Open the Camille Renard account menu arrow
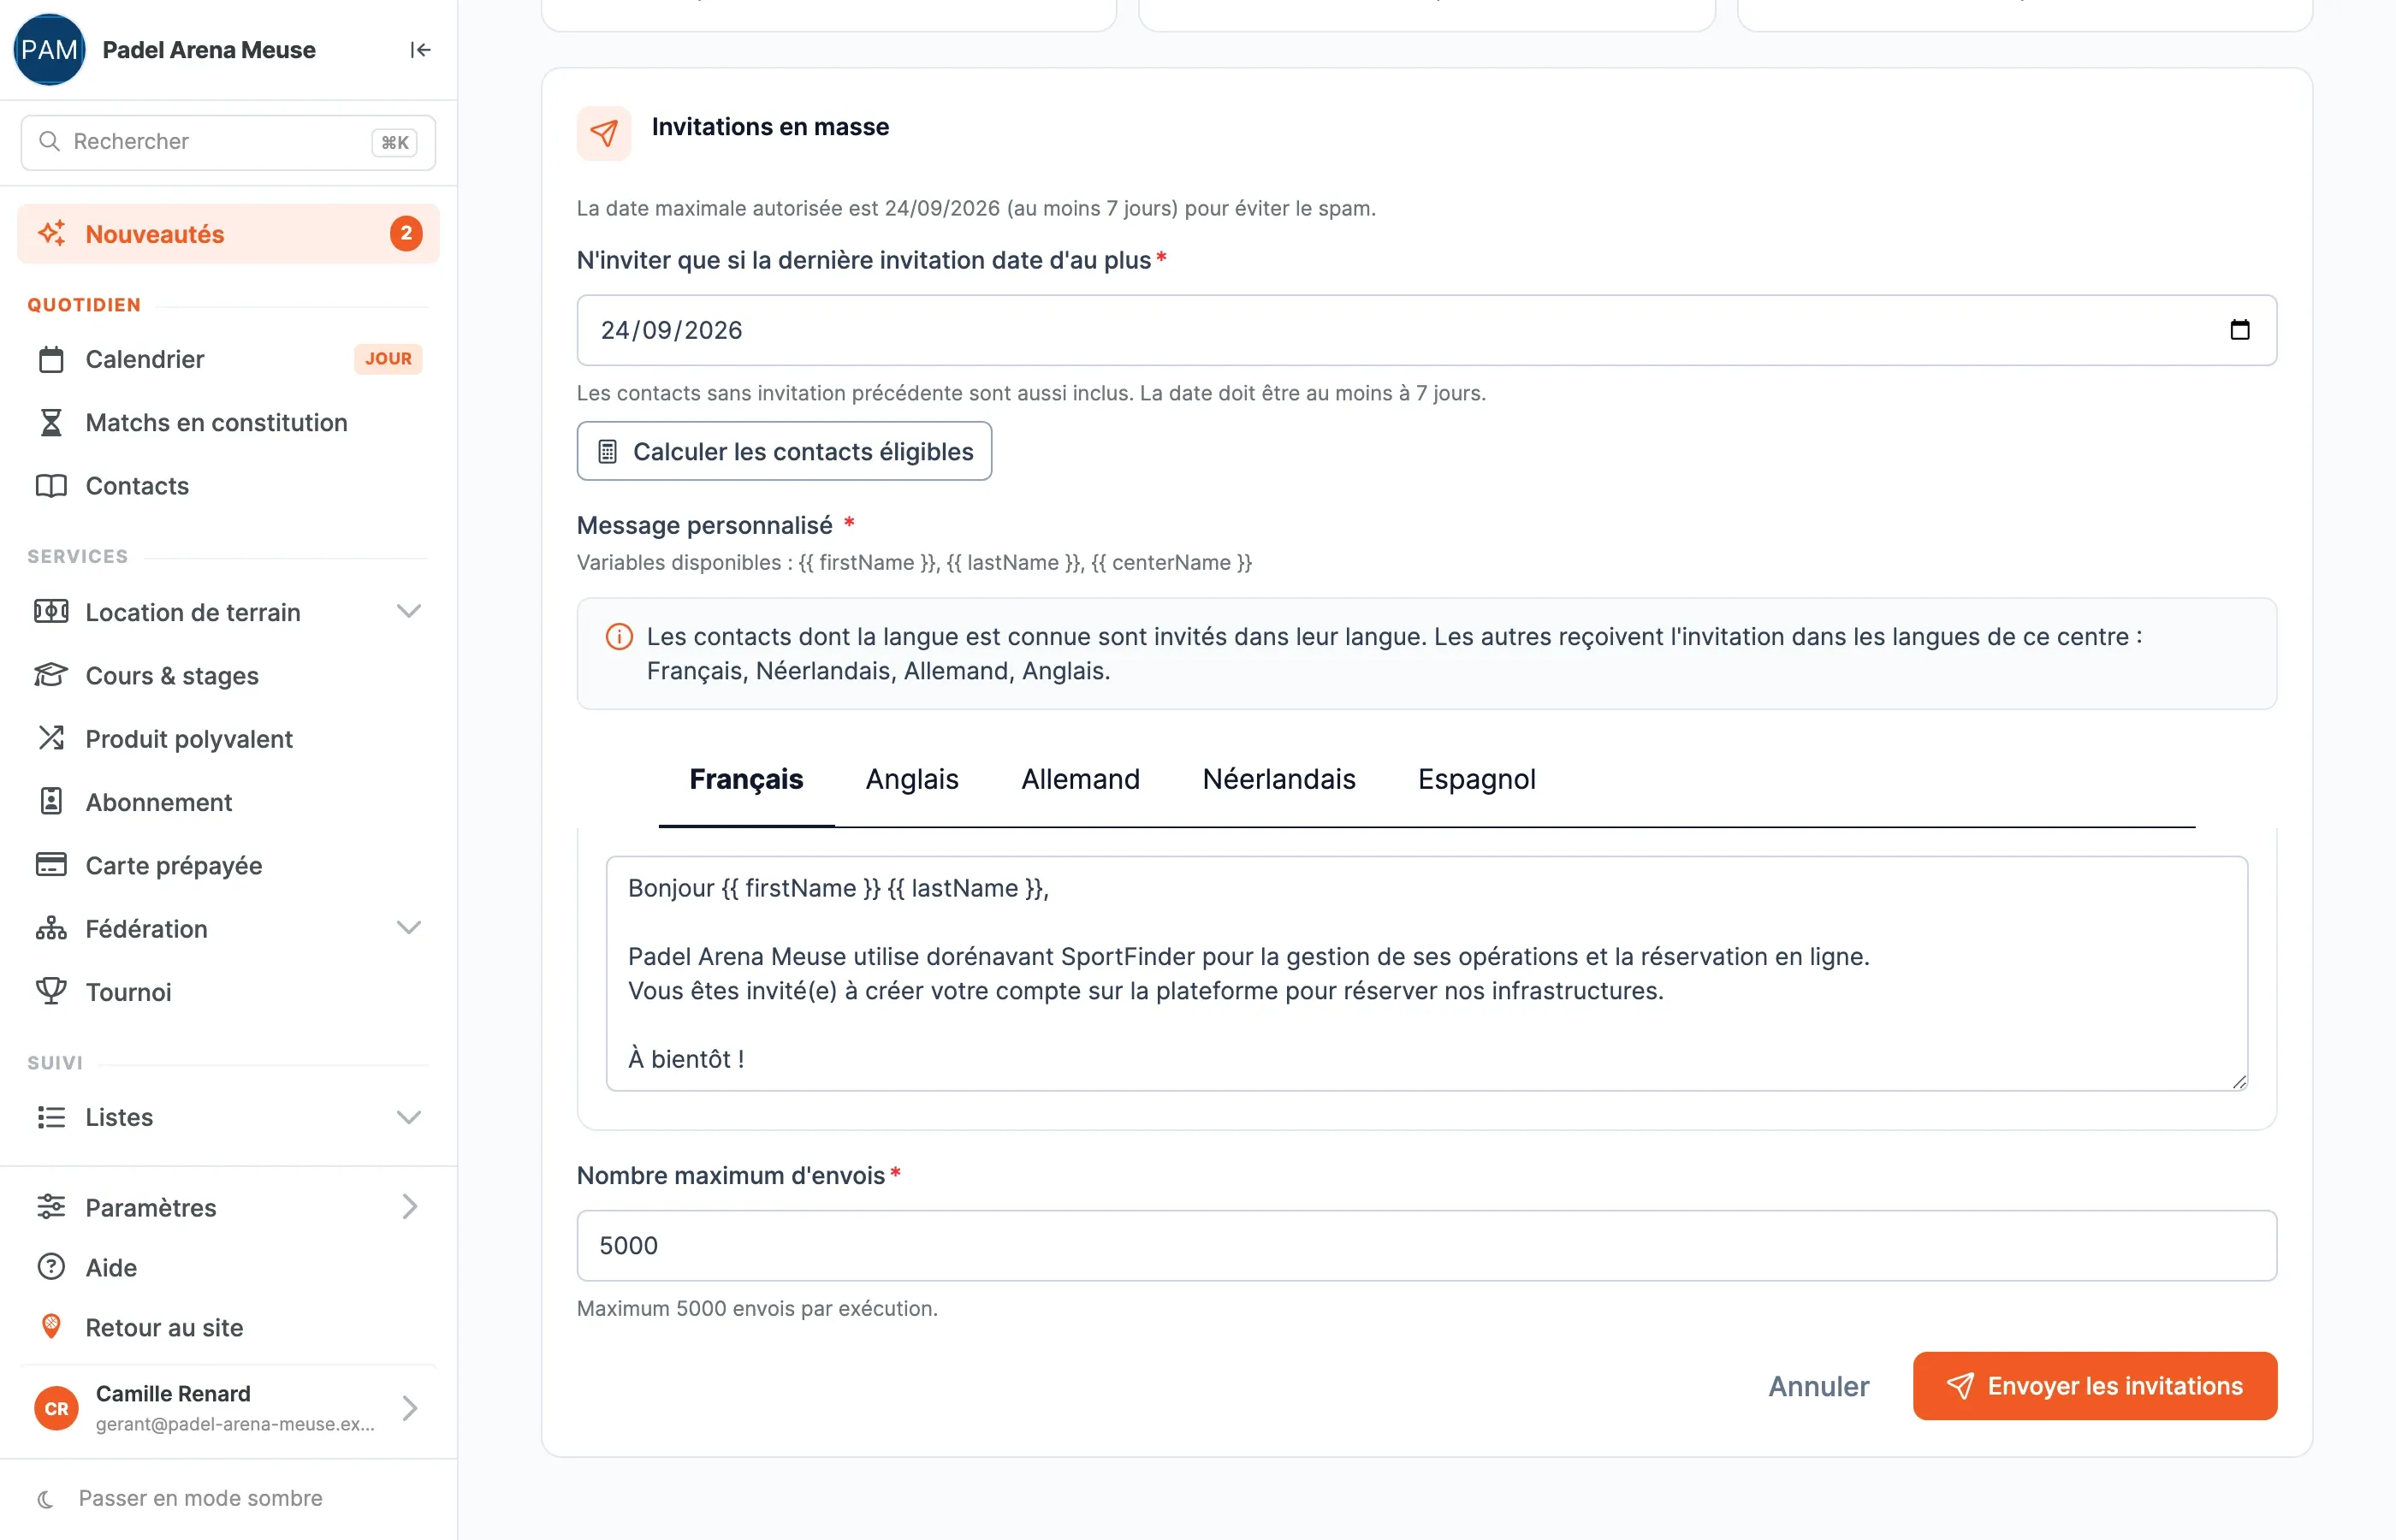The image size is (2396, 1540). [x=409, y=1408]
